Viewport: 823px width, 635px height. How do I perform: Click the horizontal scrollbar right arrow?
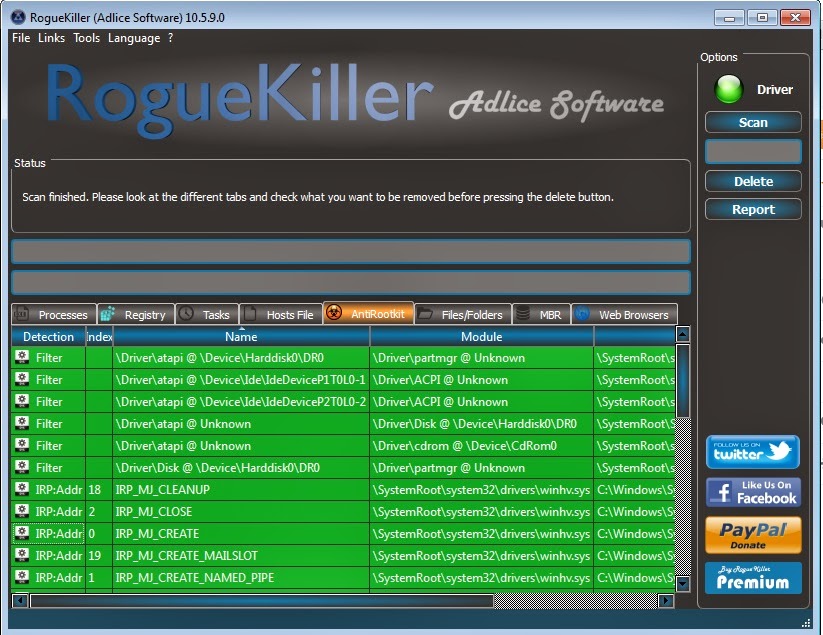(666, 600)
